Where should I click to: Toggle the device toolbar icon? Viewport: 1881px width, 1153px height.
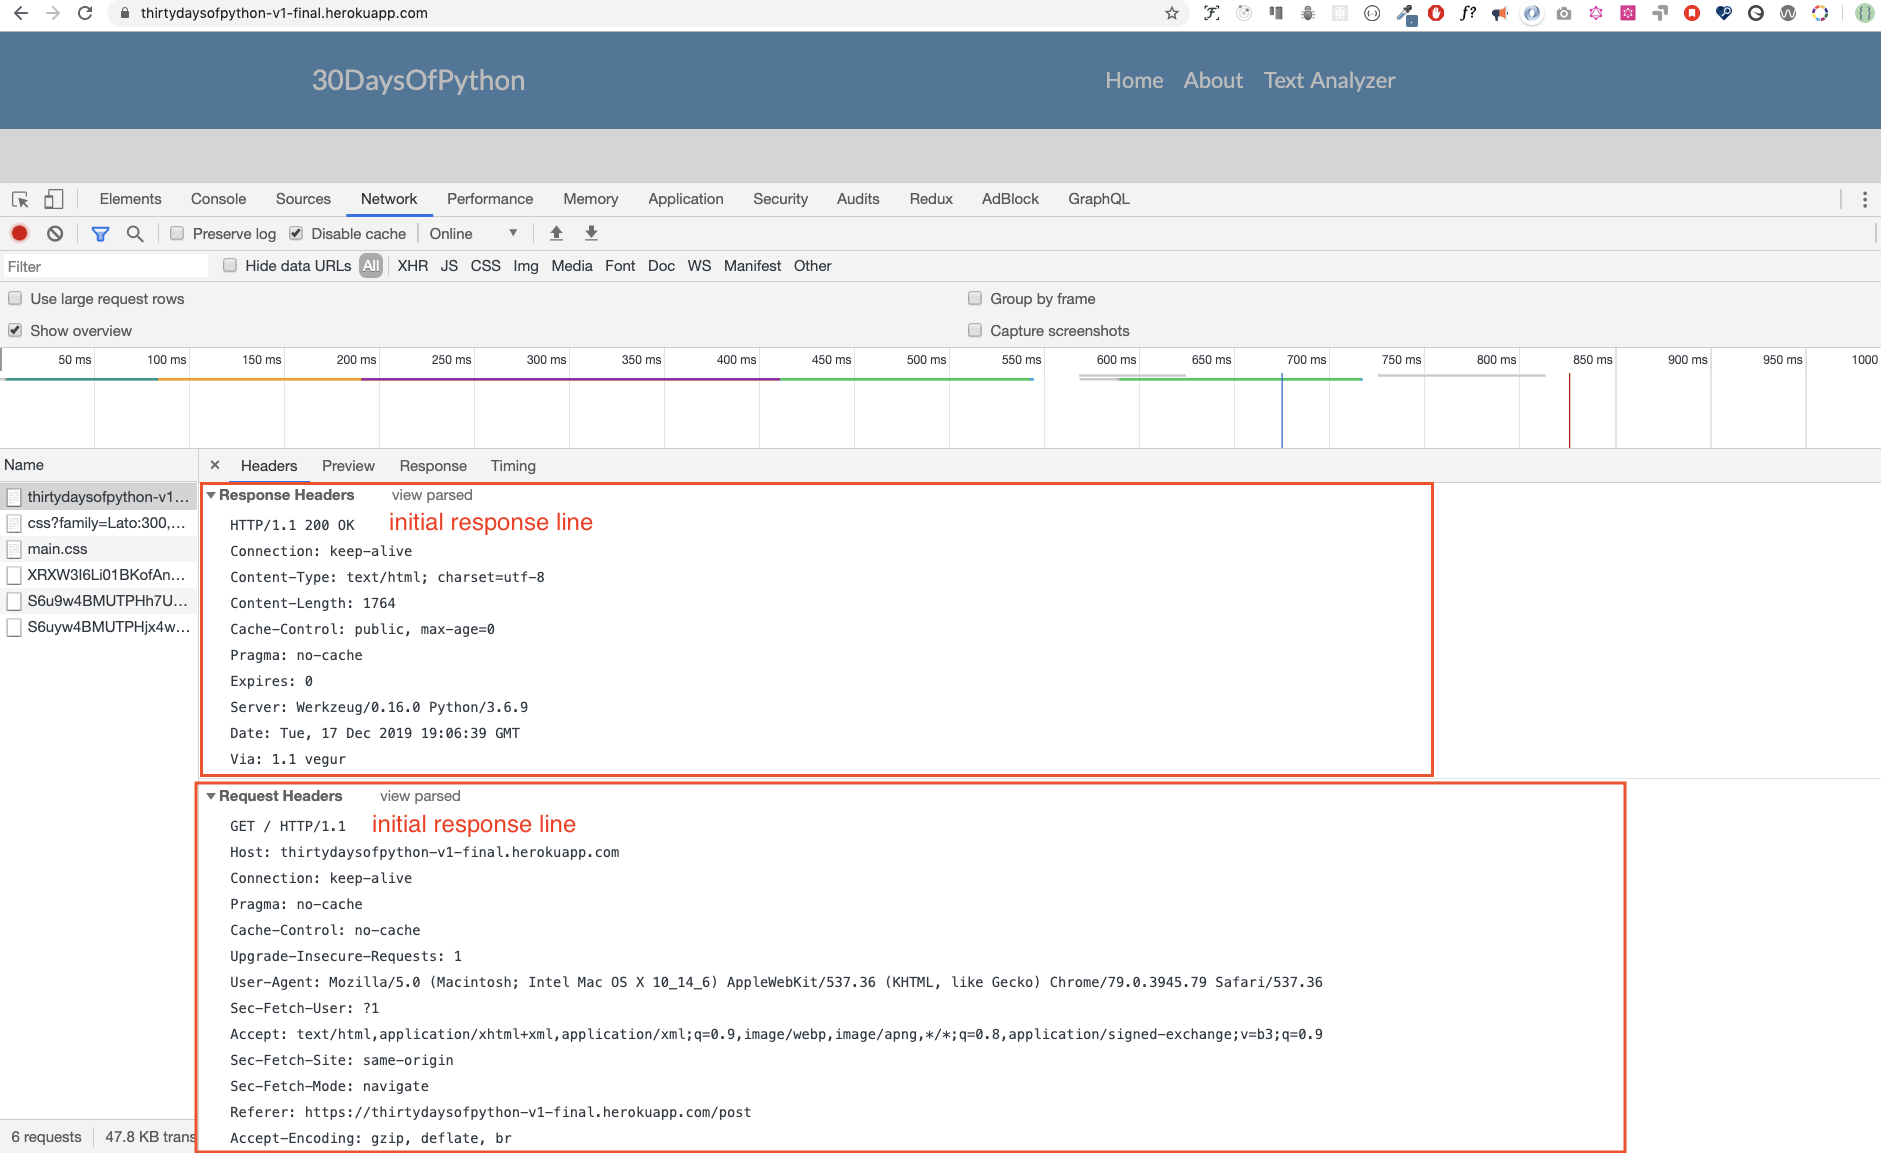54,199
